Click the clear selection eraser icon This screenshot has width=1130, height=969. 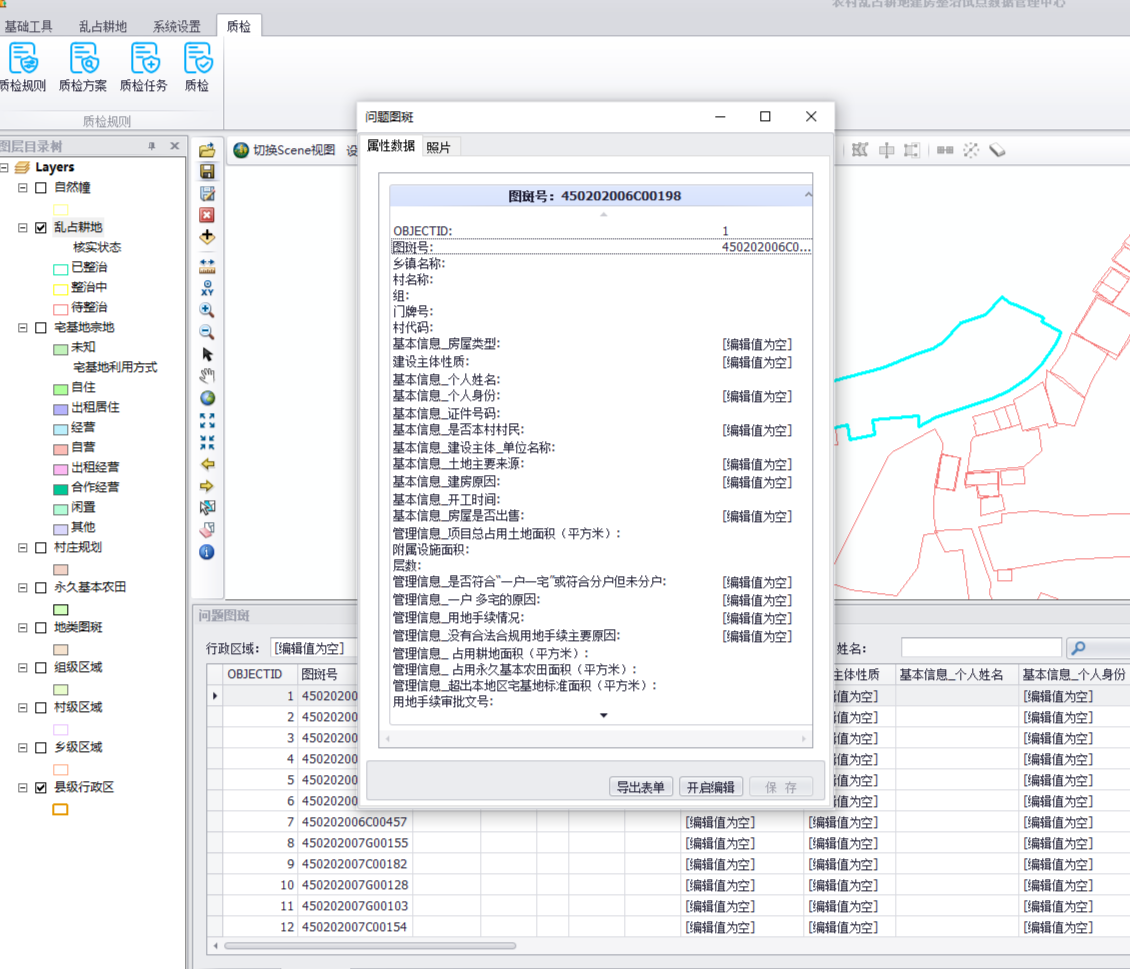pos(207,530)
